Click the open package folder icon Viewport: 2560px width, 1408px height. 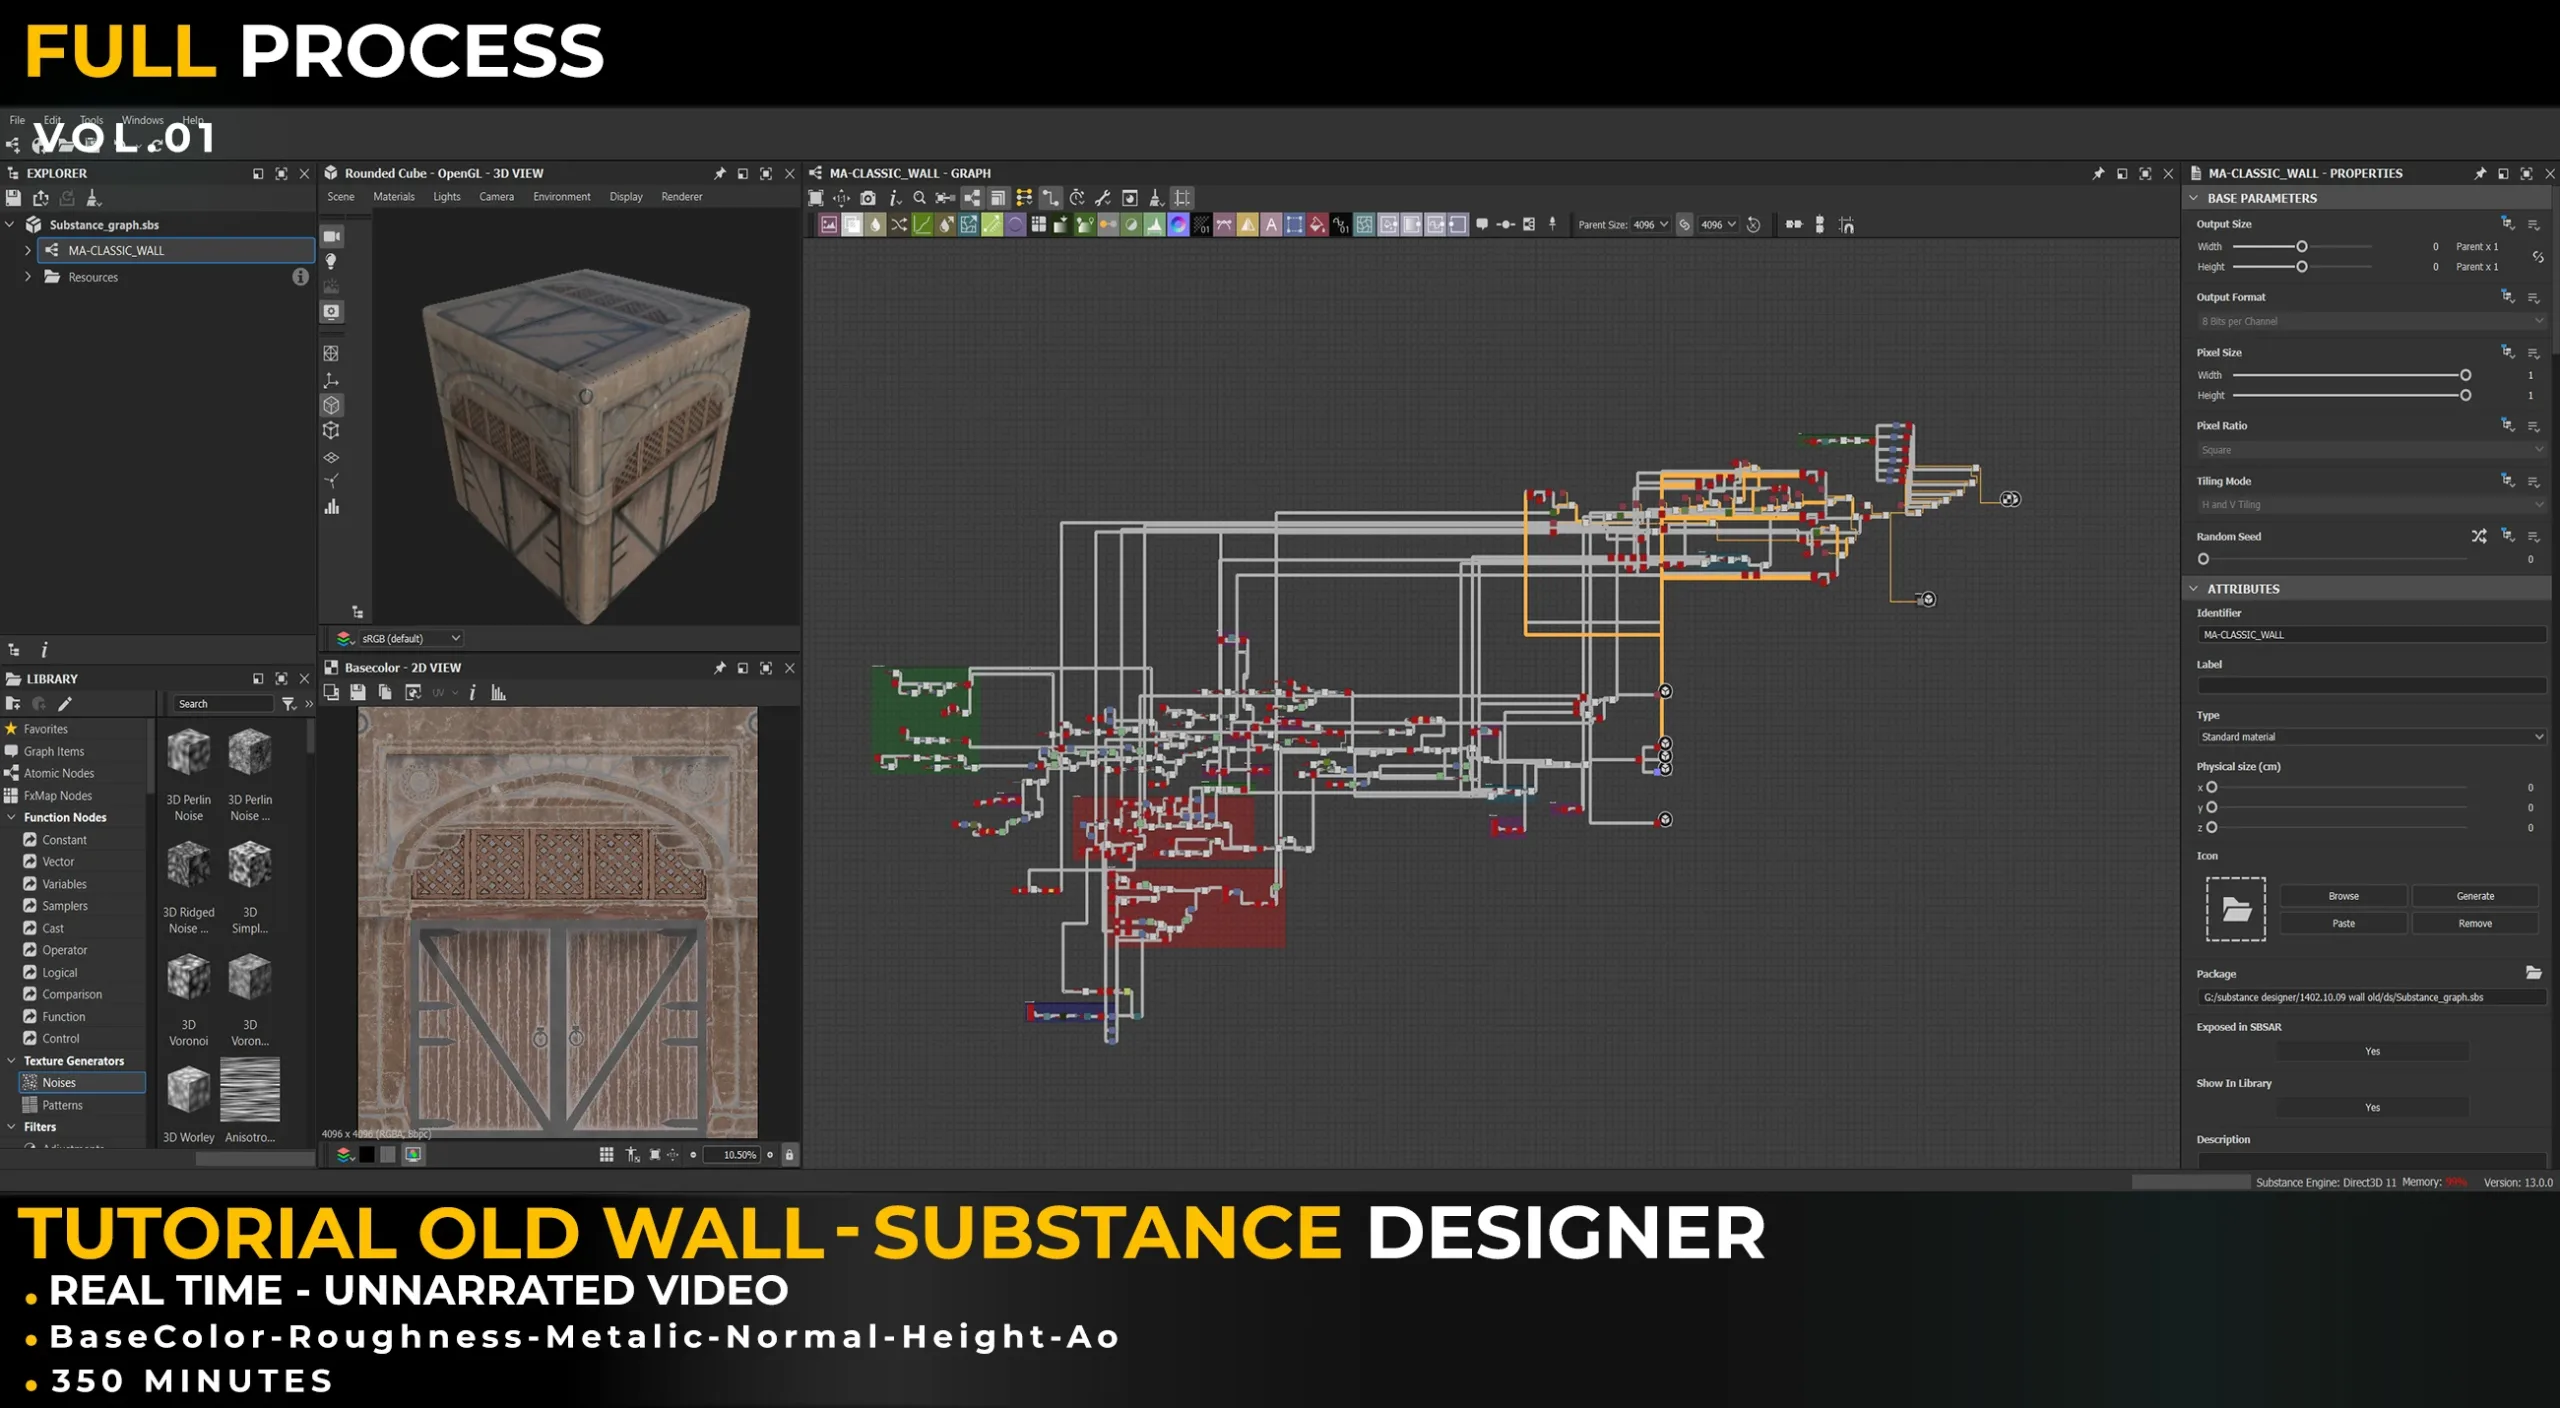coord(2533,972)
